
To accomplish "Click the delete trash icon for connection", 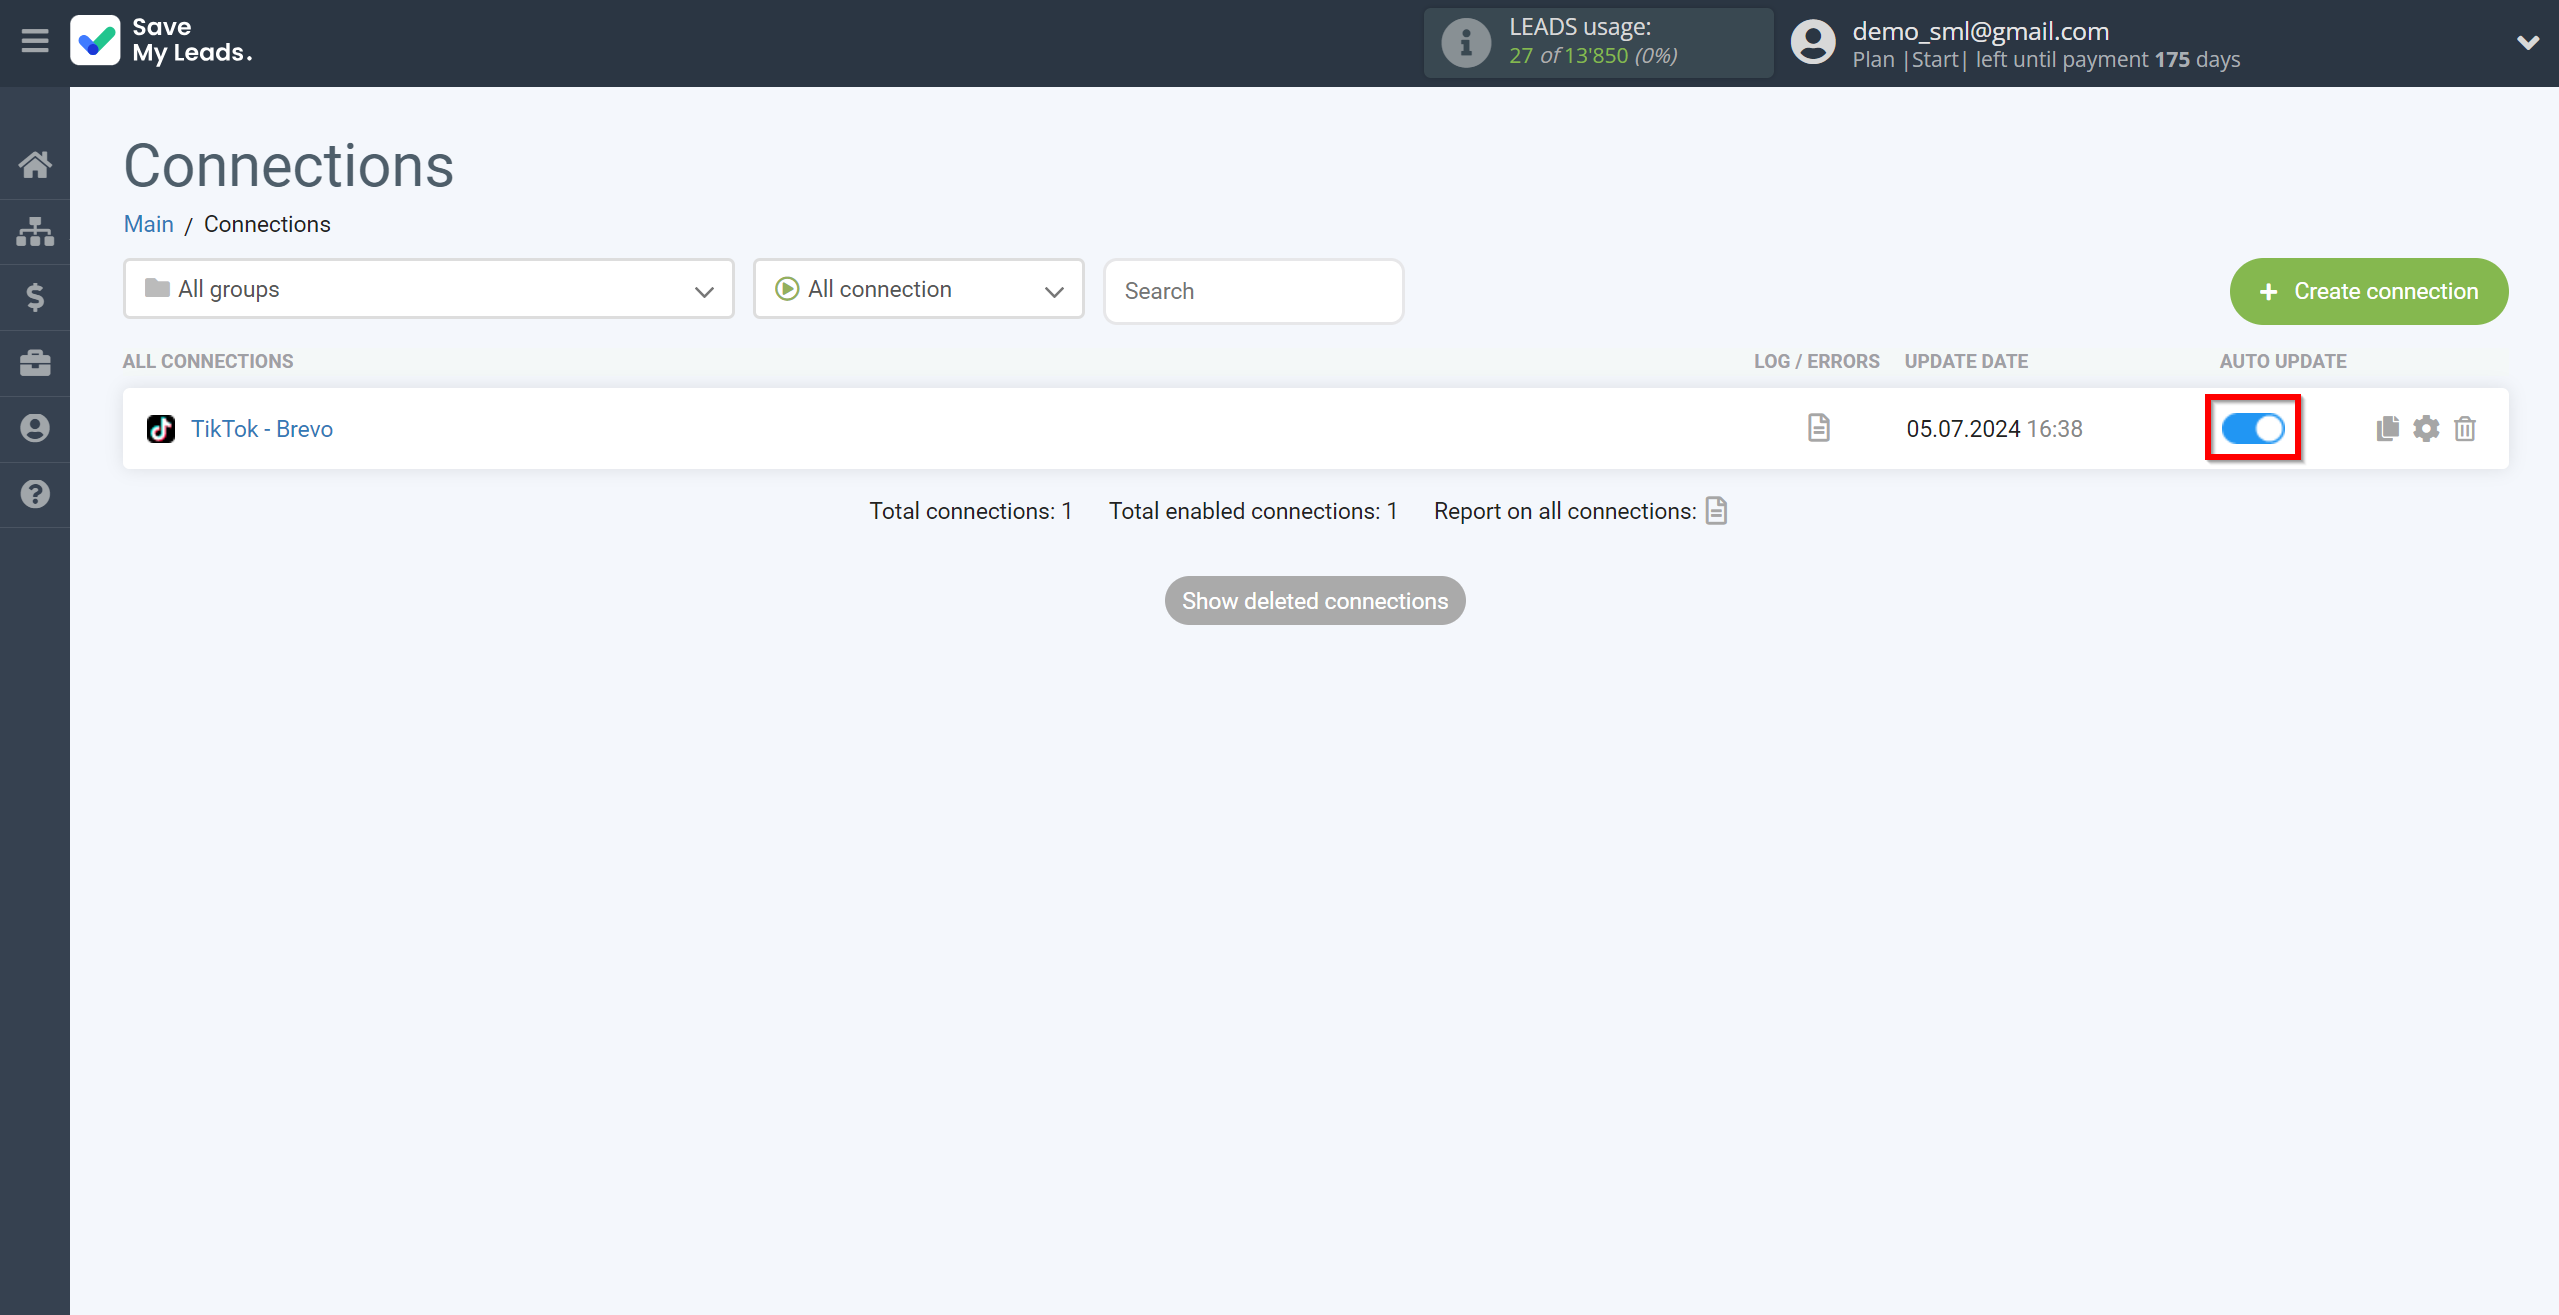I will pyautogui.click(x=2465, y=428).
